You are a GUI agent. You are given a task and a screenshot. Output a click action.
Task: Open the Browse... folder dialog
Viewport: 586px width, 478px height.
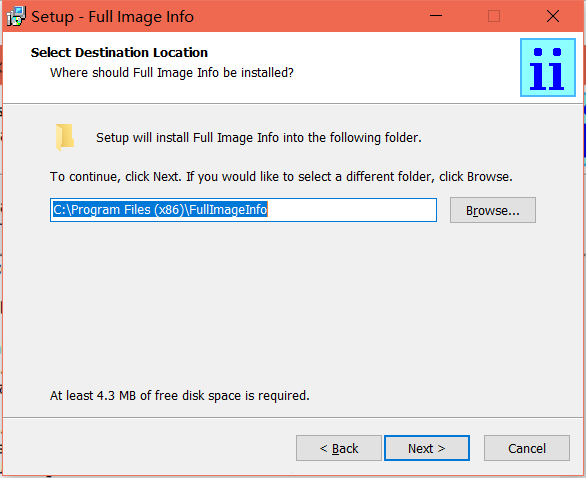[x=493, y=210]
